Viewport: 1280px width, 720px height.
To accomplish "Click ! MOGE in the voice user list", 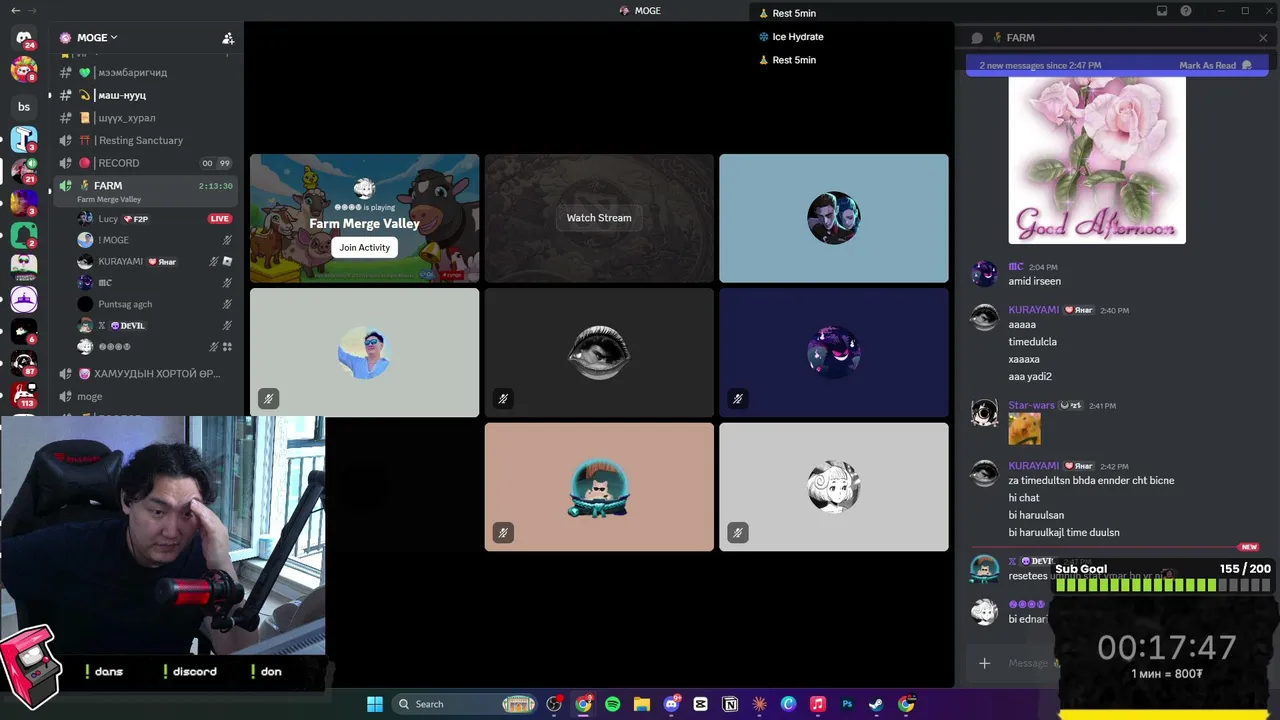I will point(113,240).
